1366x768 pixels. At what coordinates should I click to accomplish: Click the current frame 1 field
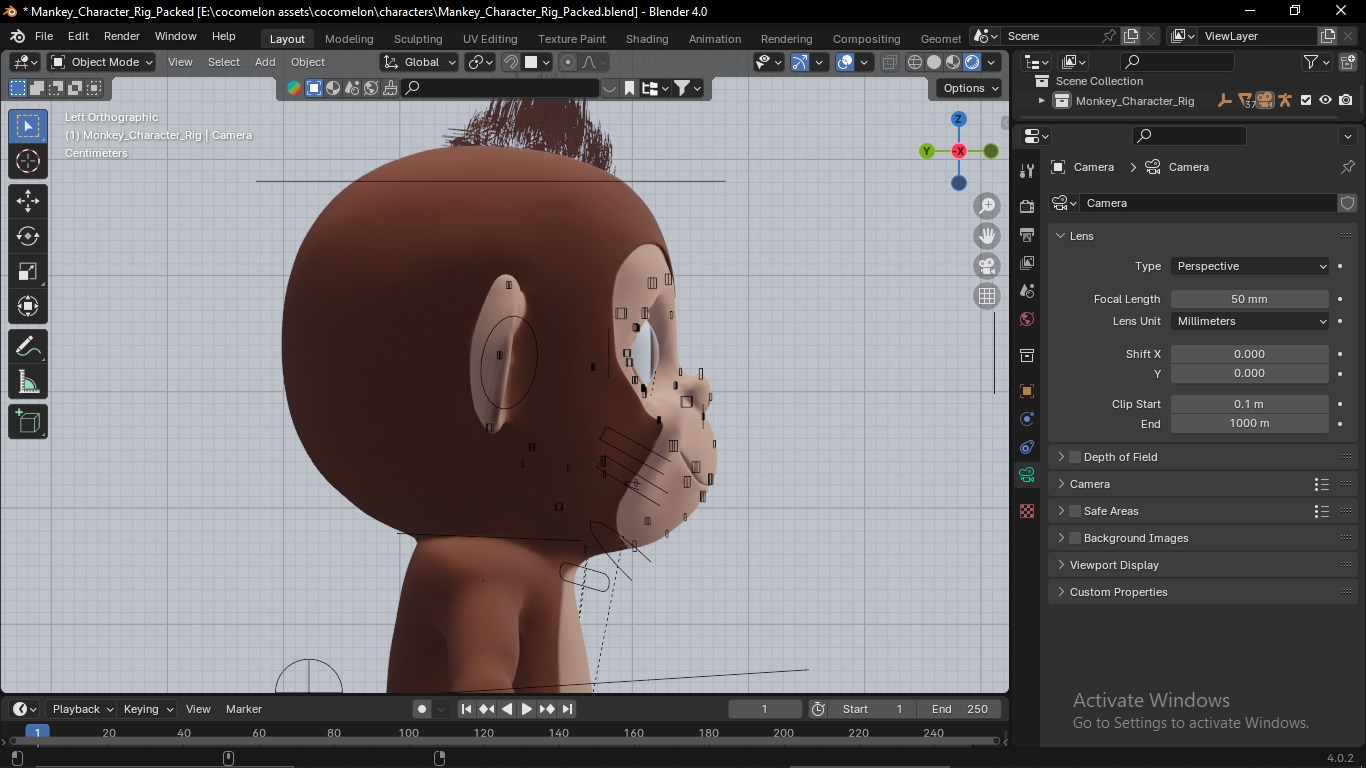765,709
